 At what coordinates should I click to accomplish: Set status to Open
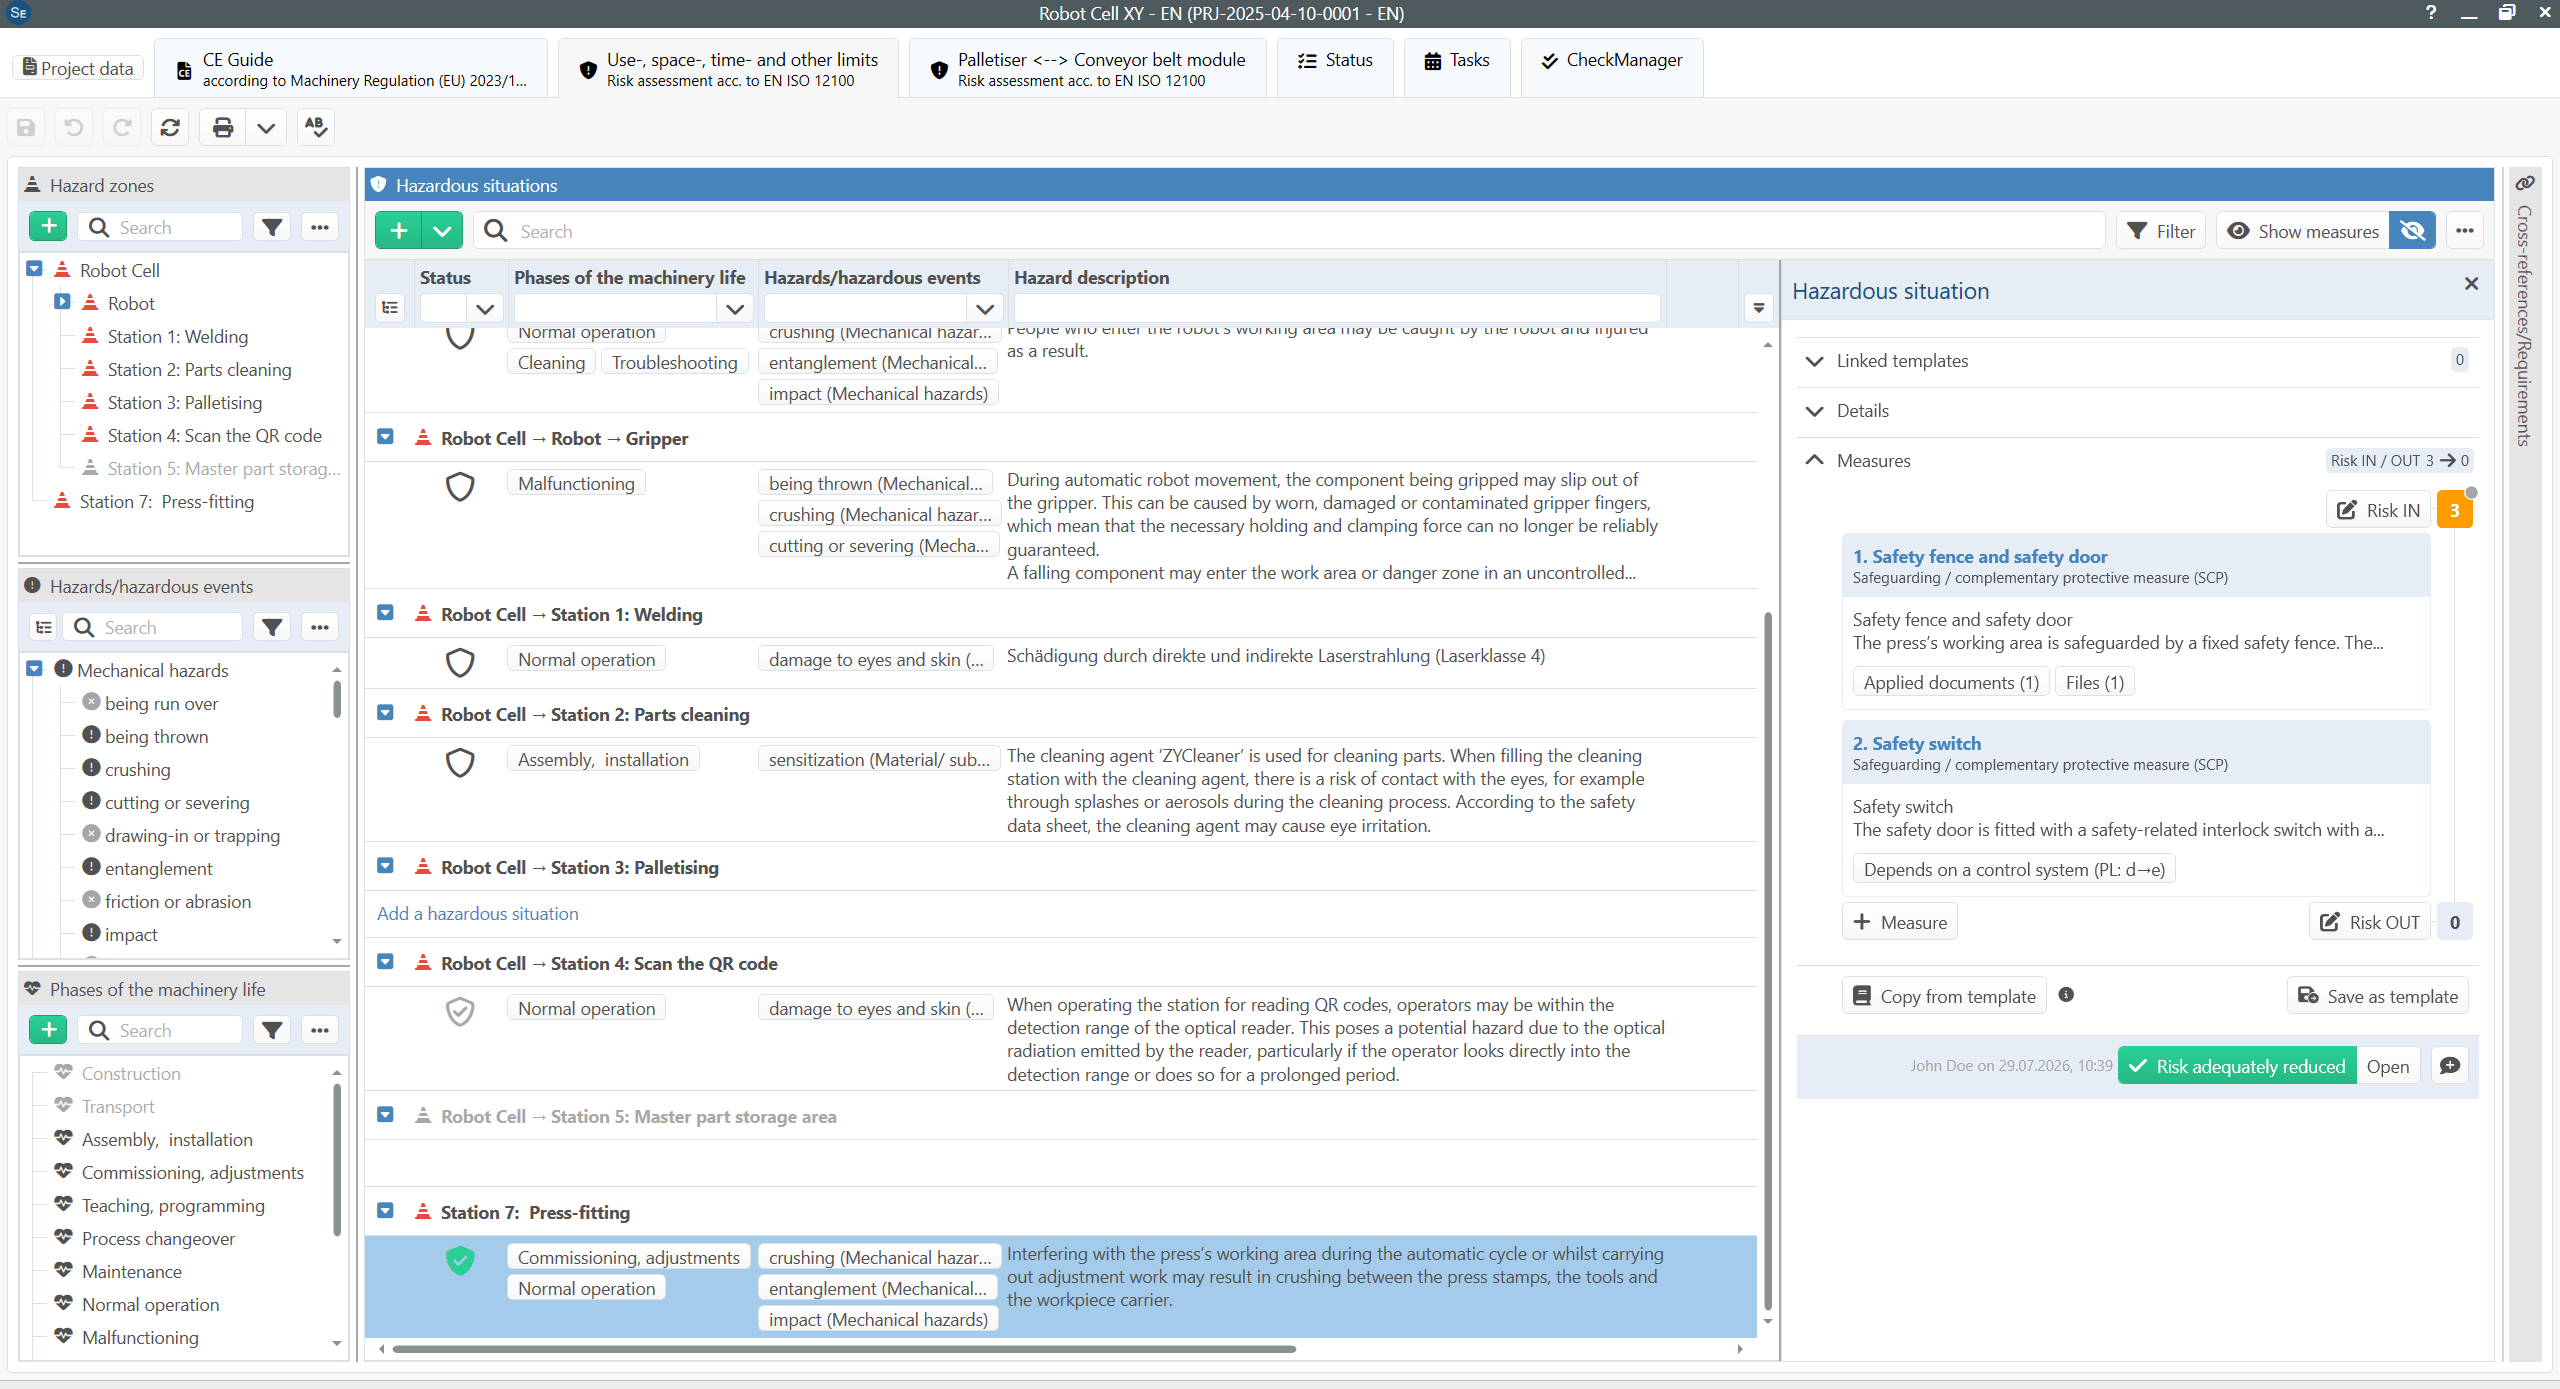coord(2388,1066)
